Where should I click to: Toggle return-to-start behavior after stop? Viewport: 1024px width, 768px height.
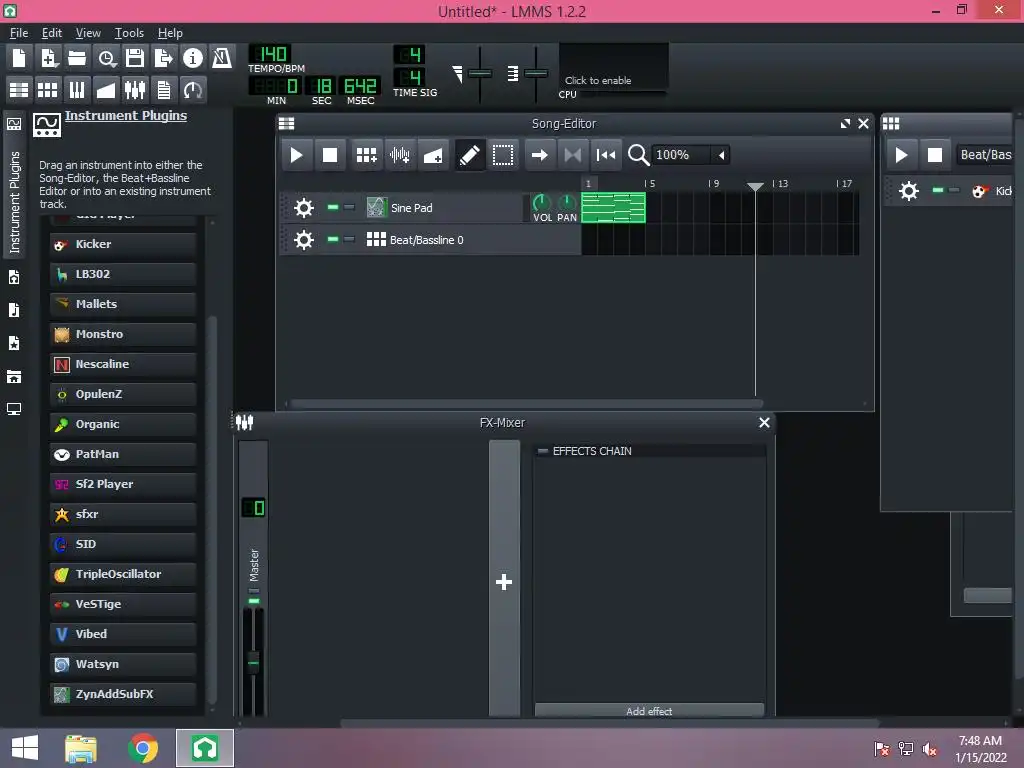coord(606,155)
